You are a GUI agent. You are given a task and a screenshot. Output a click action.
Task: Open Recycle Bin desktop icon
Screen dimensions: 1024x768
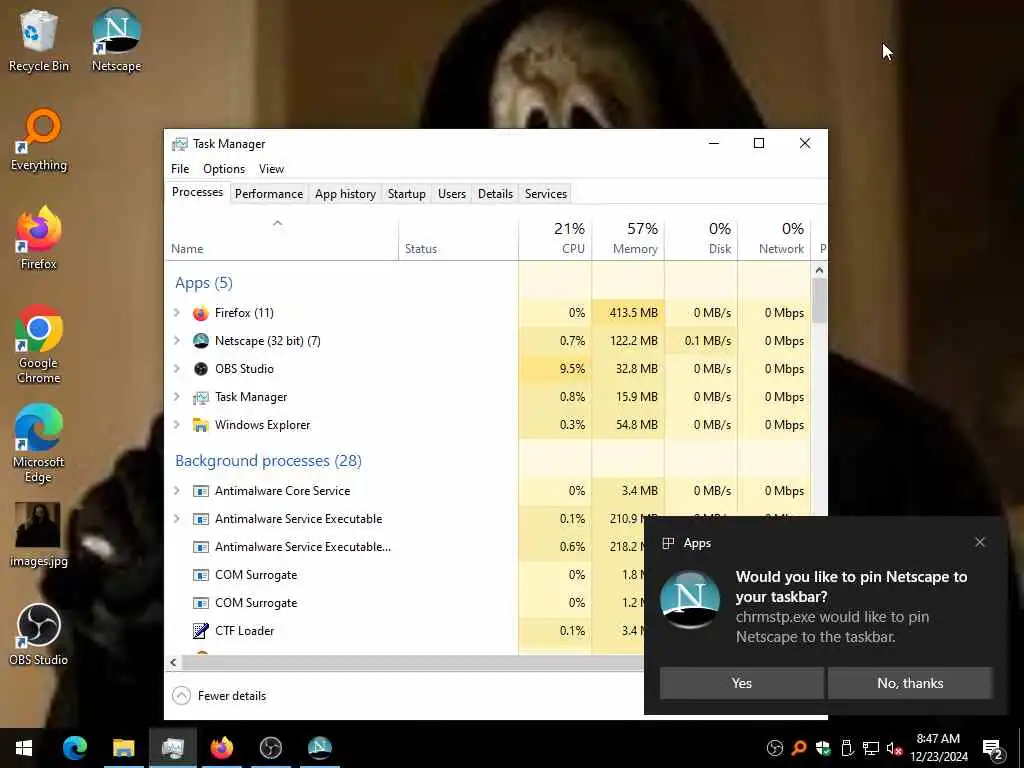38,40
